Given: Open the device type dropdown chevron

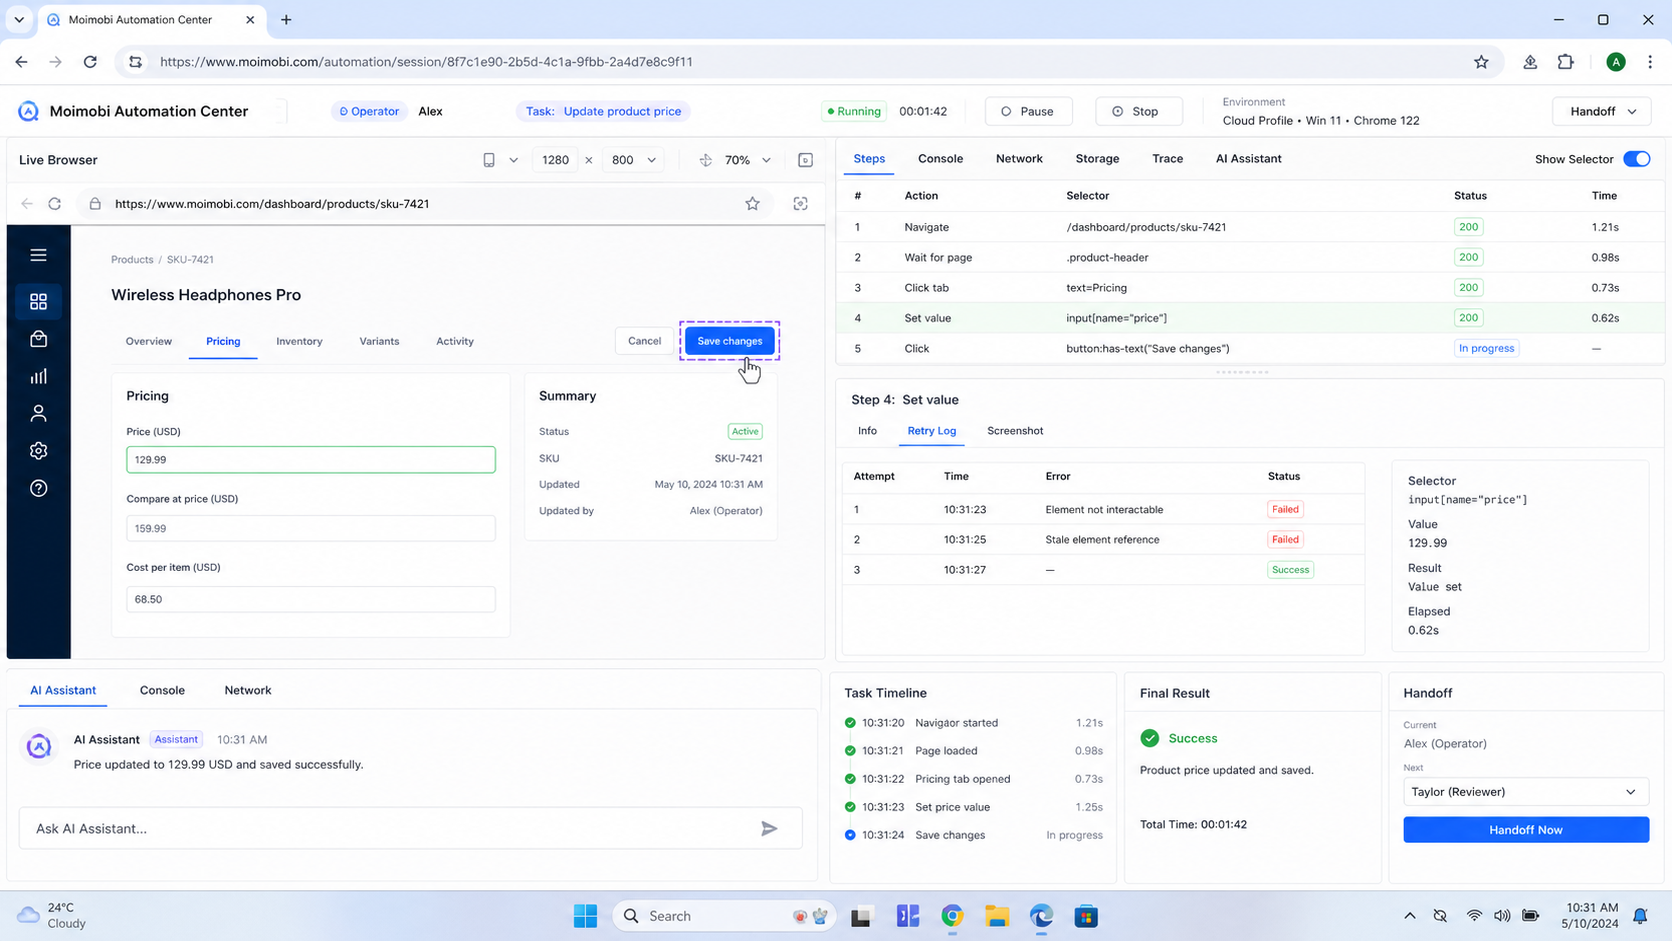Looking at the screenshot, I should (x=514, y=160).
